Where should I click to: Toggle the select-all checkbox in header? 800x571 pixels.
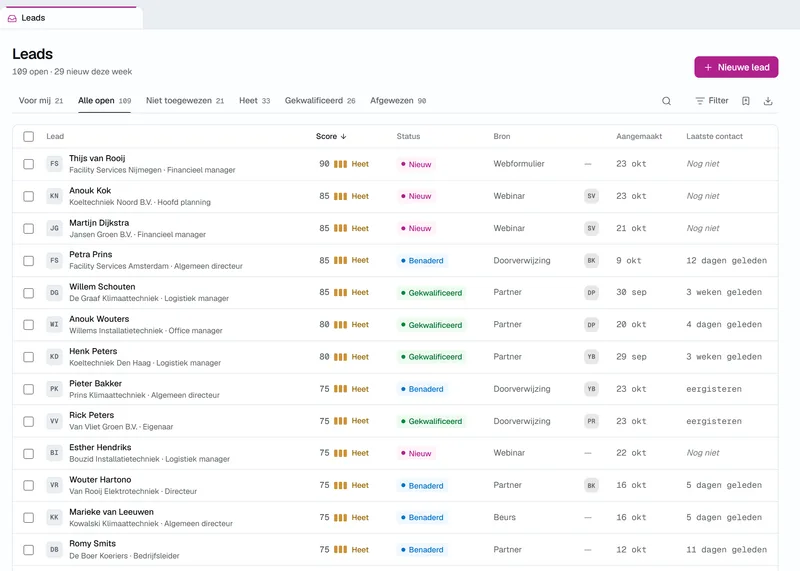coord(29,136)
